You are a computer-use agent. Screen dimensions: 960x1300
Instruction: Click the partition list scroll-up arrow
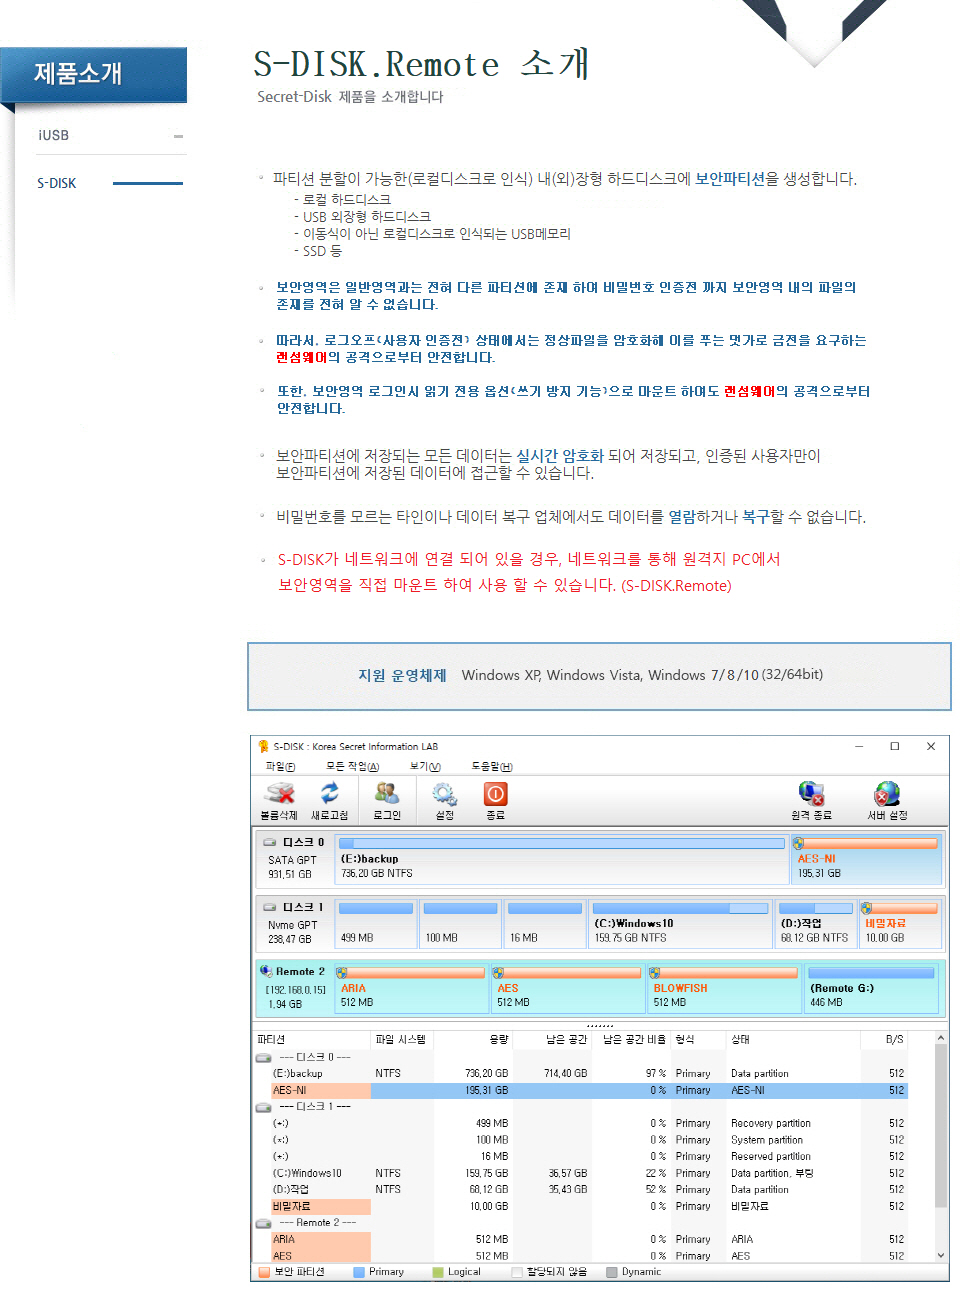(x=941, y=1039)
